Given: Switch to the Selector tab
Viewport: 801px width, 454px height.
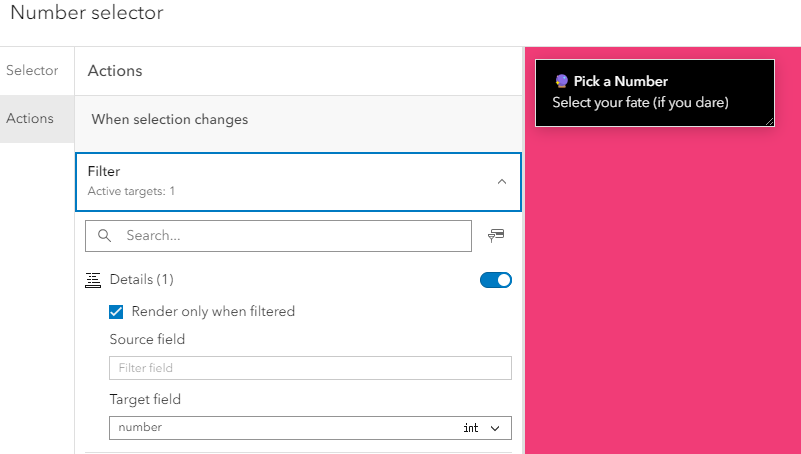Looking at the screenshot, I should pyautogui.click(x=32, y=71).
